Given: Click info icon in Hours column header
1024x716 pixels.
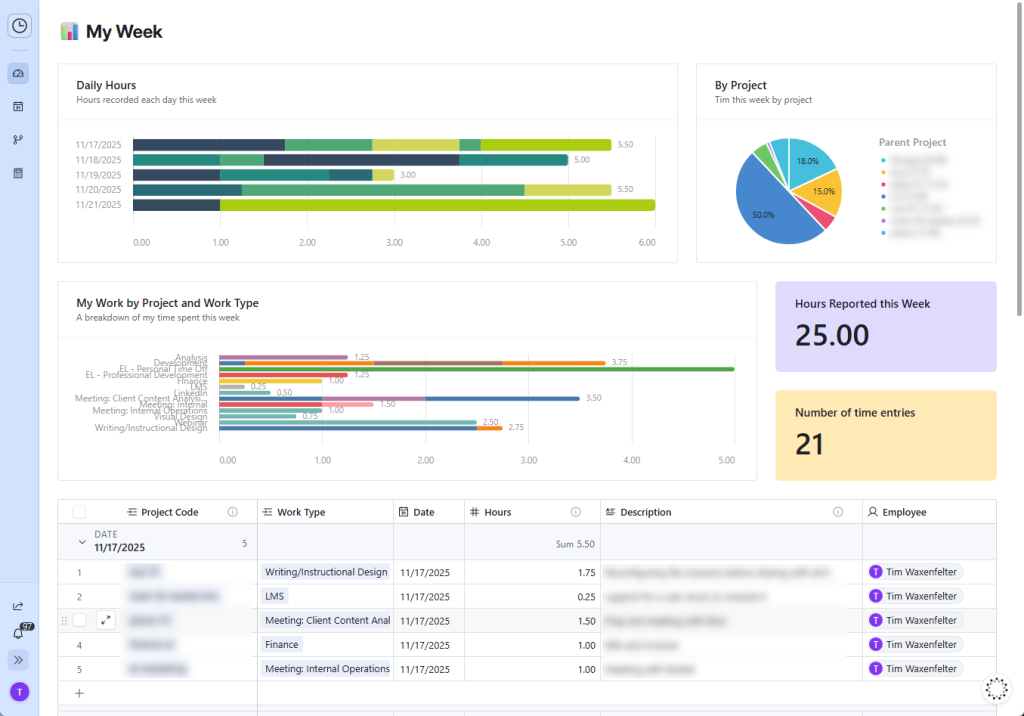Looking at the screenshot, I should pyautogui.click(x=575, y=512).
